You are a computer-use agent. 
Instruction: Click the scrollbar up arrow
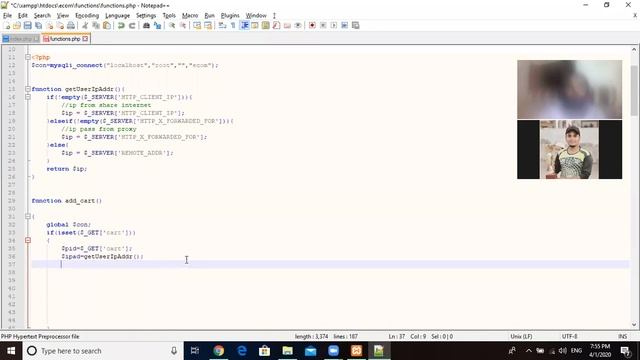634,49
